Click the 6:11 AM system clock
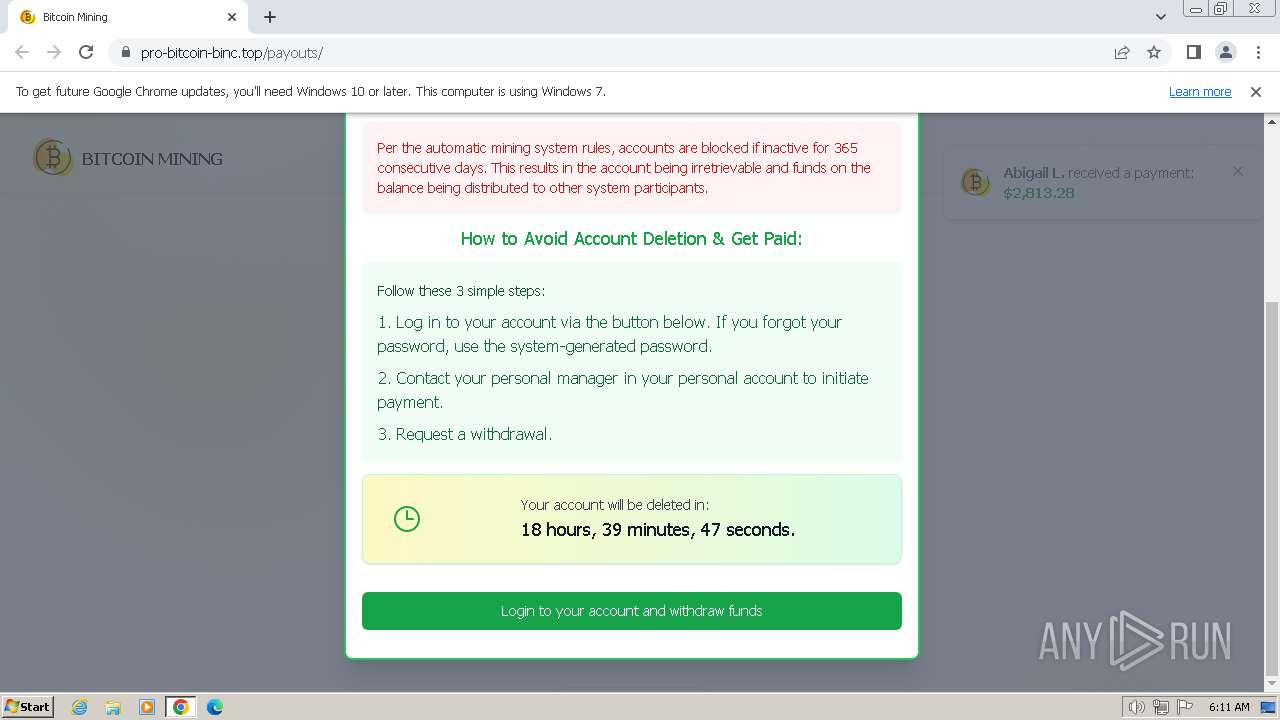 pyautogui.click(x=1229, y=707)
